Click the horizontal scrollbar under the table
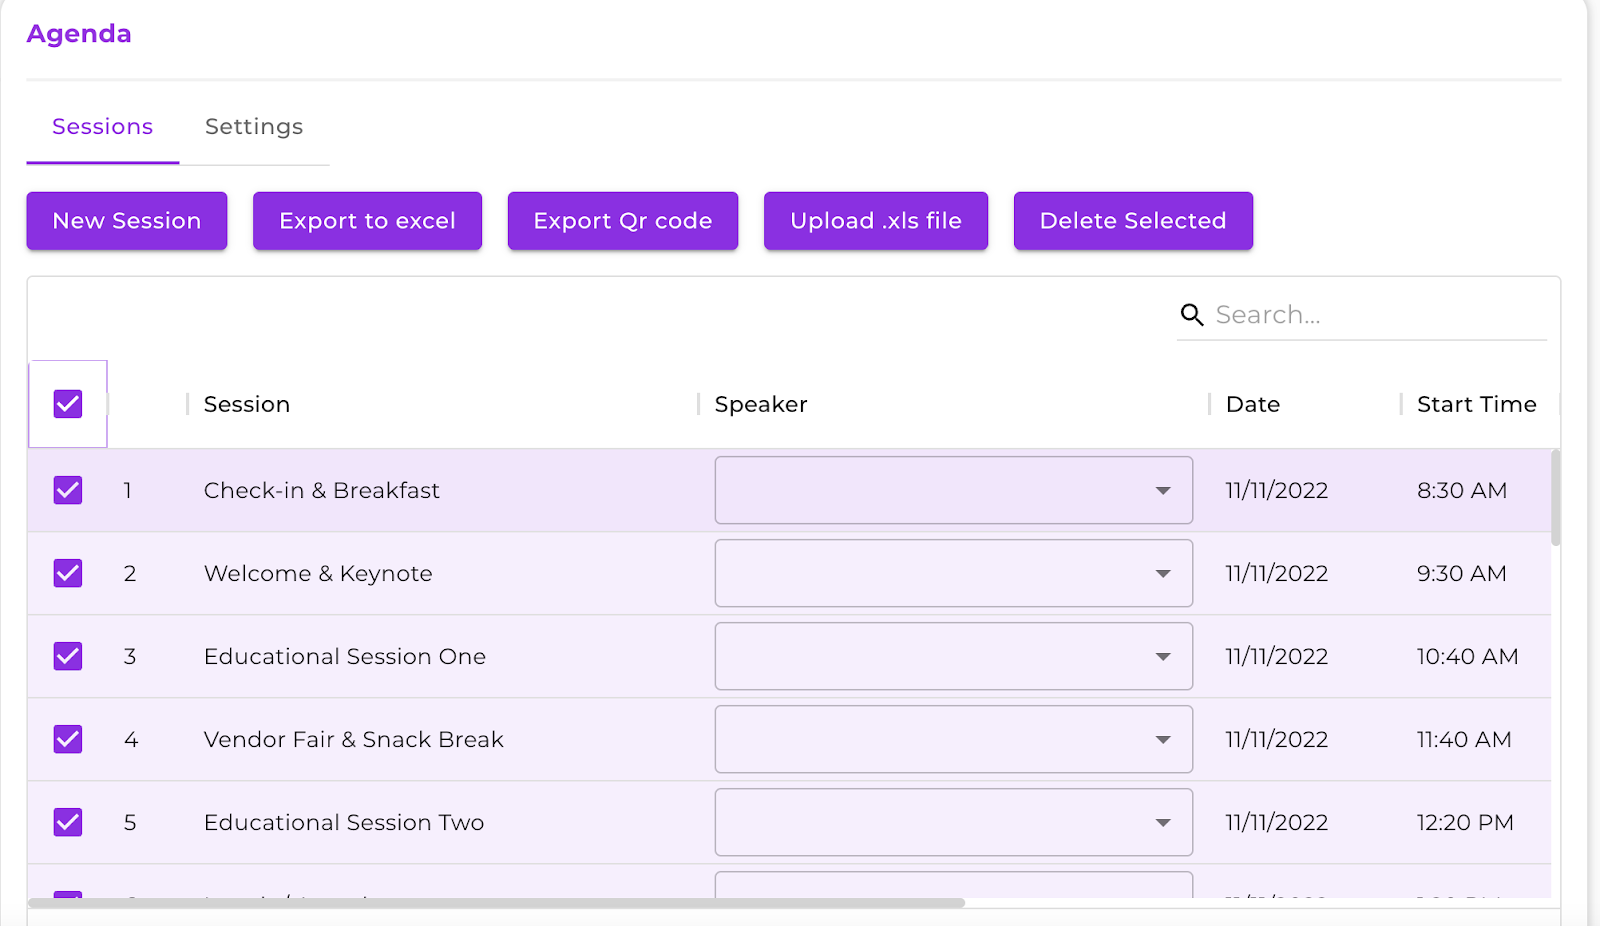 point(496,903)
